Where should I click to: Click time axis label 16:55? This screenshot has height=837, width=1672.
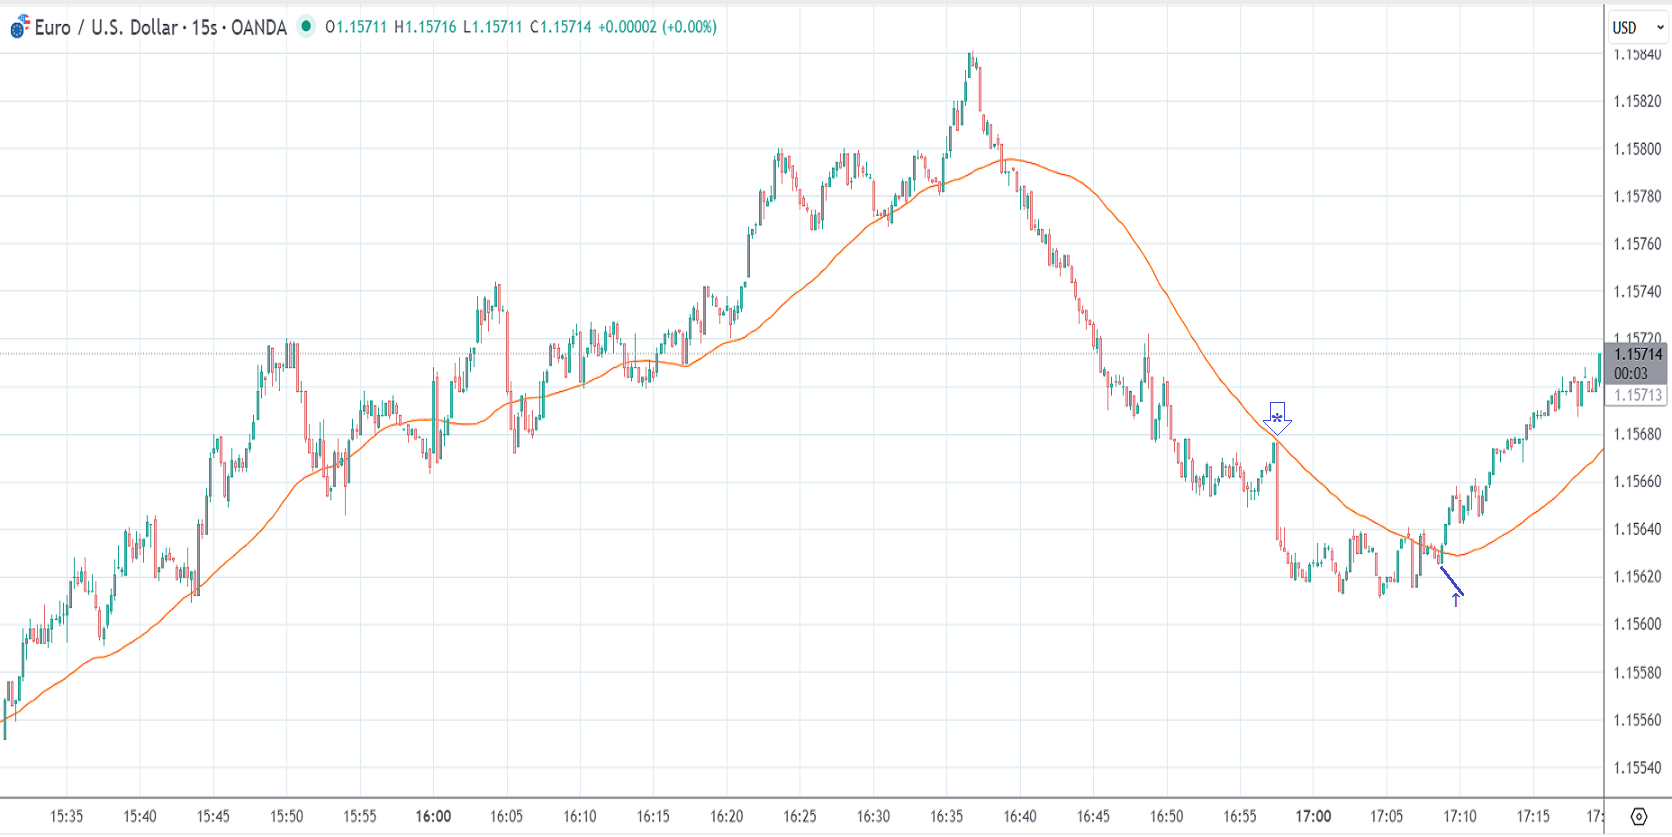[x=1240, y=816]
